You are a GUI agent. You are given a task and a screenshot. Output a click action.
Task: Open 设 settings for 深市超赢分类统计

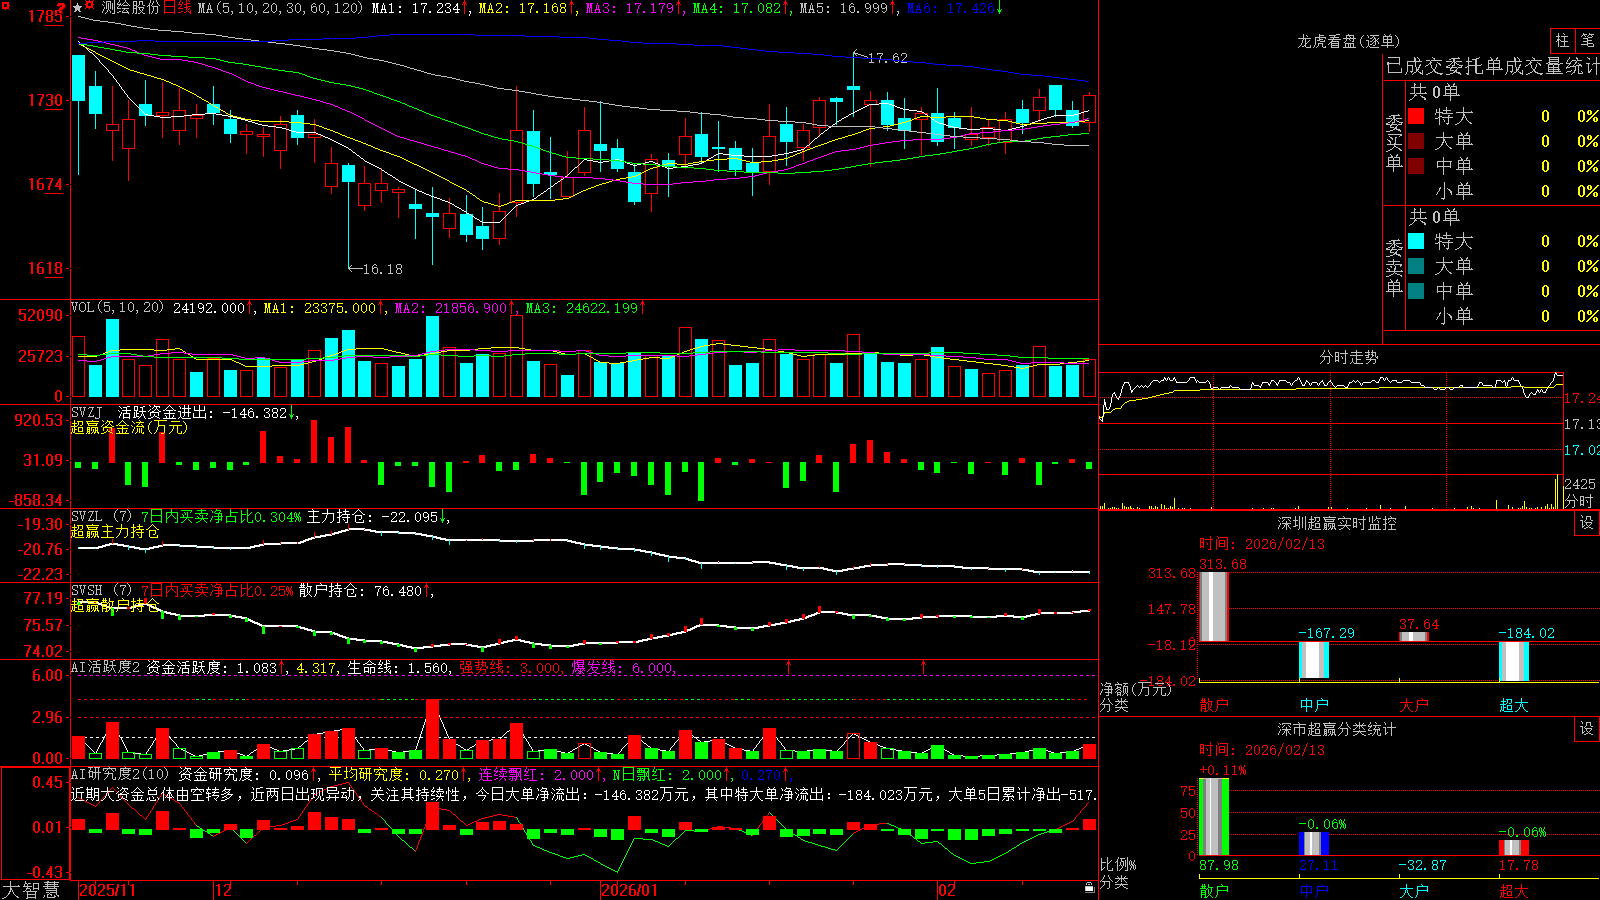(1587, 729)
